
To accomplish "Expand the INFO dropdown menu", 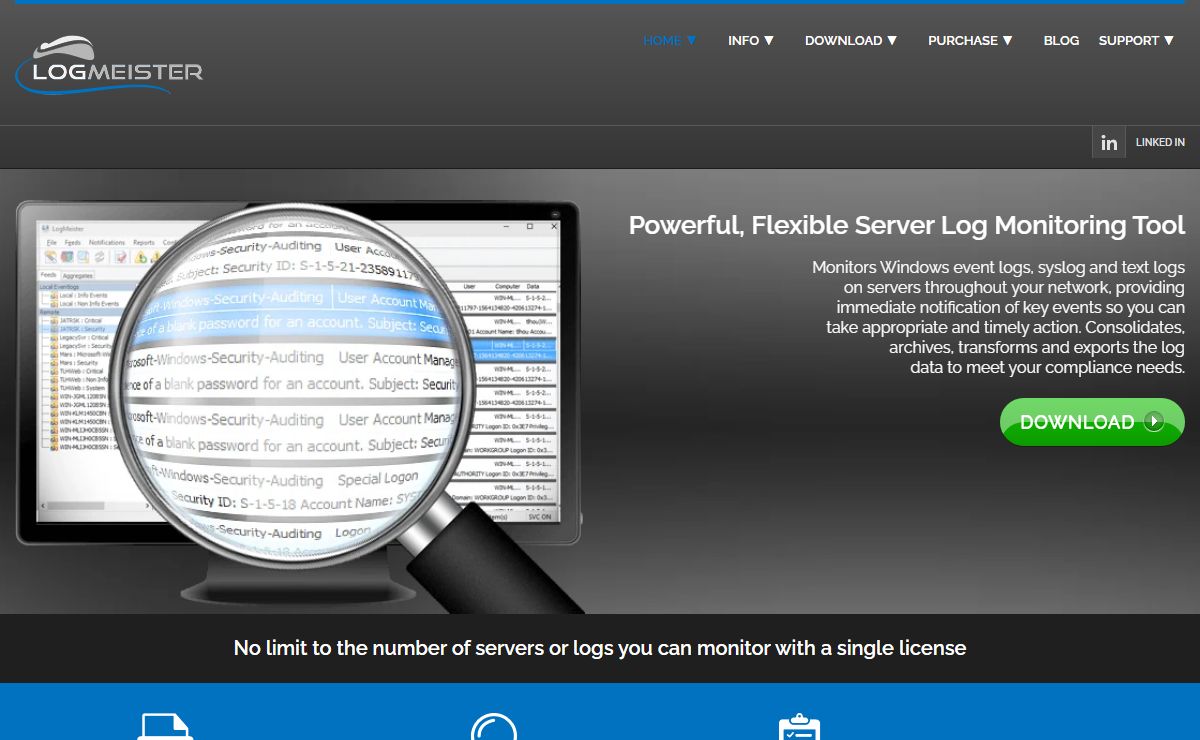I will [751, 41].
